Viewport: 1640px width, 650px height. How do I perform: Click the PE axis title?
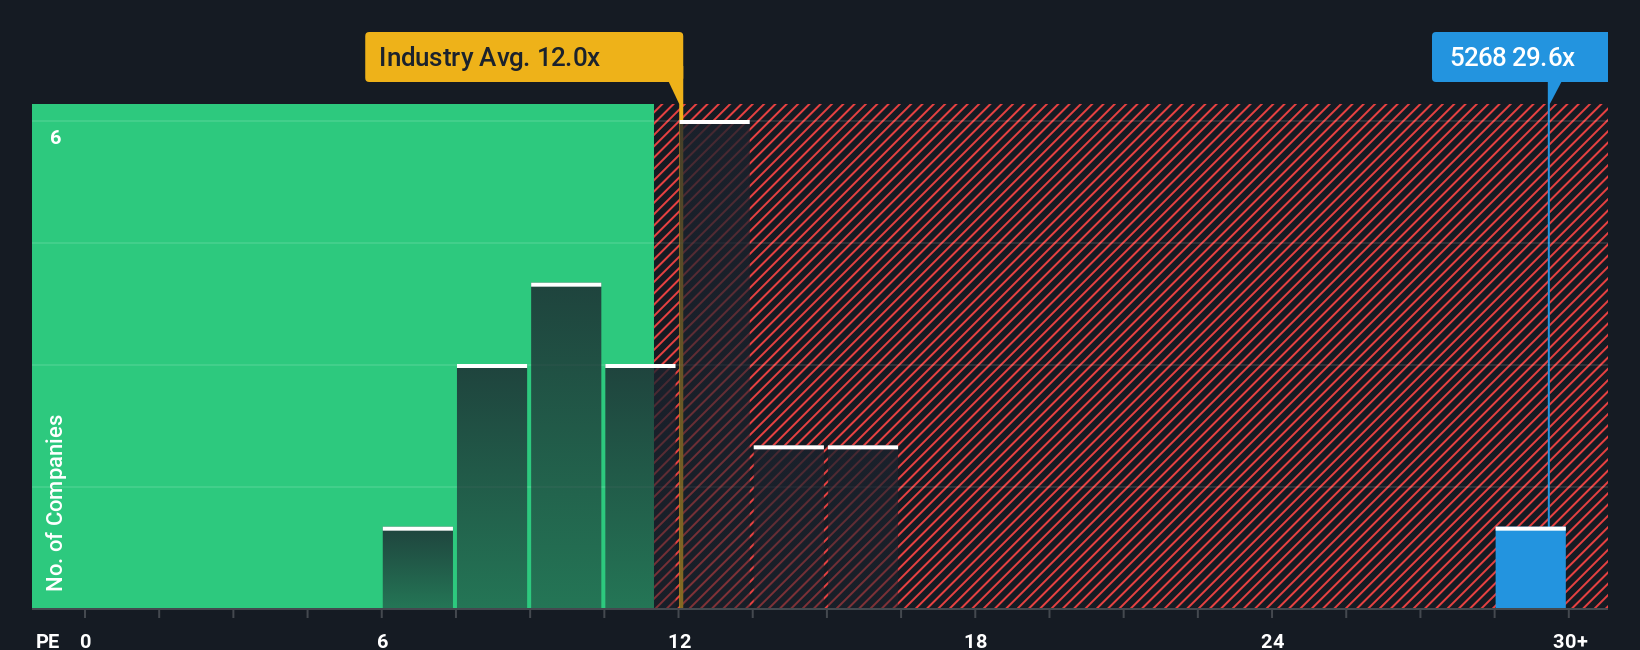pyautogui.click(x=48, y=641)
